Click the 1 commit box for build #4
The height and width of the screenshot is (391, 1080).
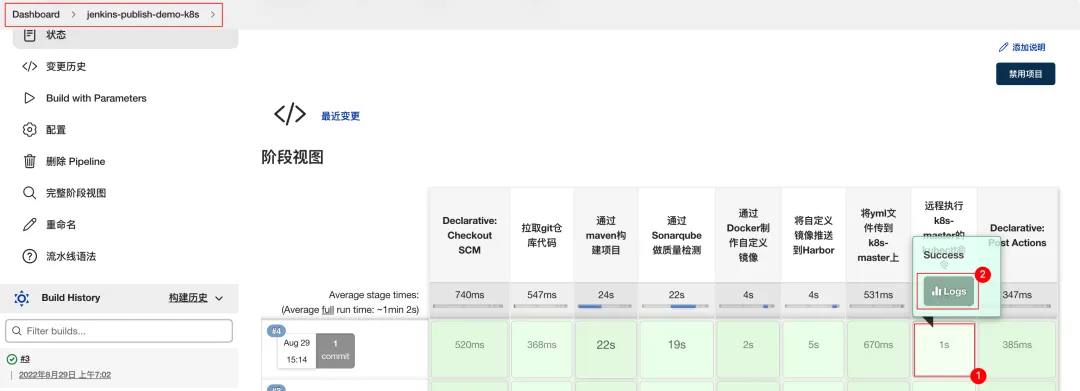(335, 350)
